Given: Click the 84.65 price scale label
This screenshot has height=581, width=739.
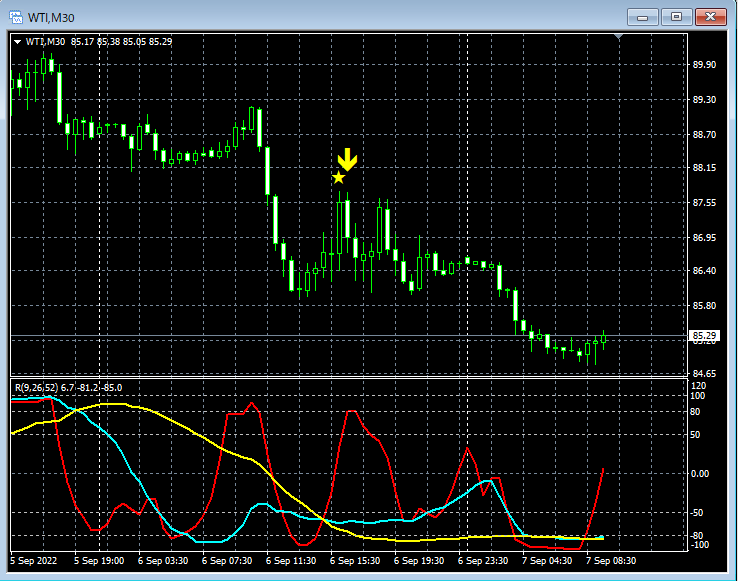Looking at the screenshot, I should coord(704,373).
